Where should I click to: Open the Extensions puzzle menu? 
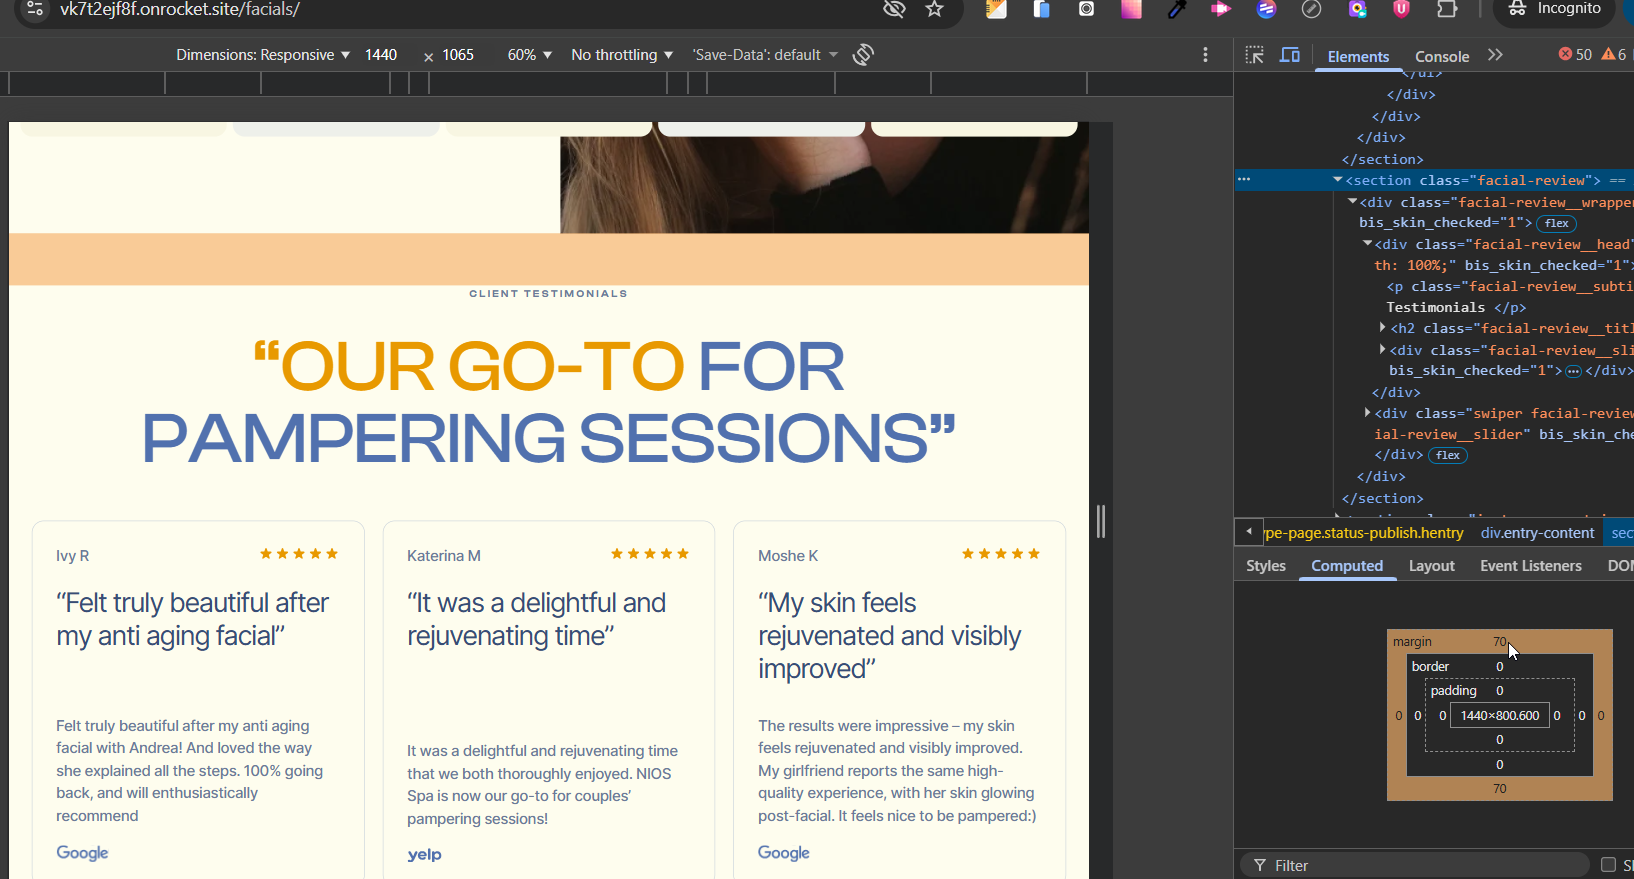tap(1447, 9)
